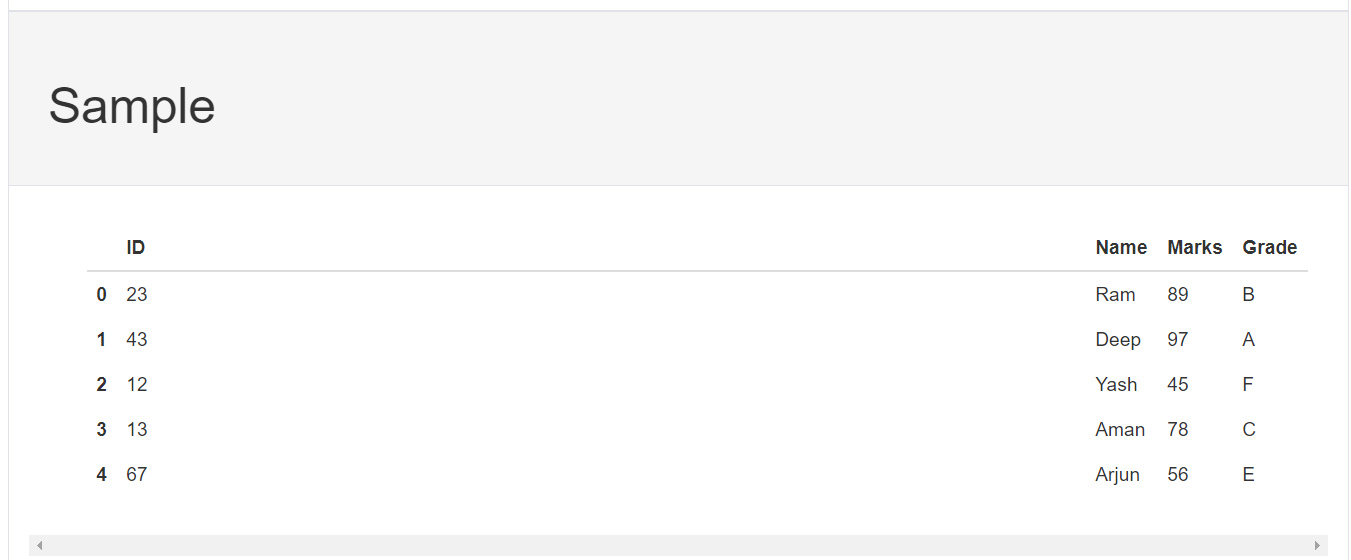Select the name cell Ram
The width and height of the screenshot is (1351, 560).
1115,295
